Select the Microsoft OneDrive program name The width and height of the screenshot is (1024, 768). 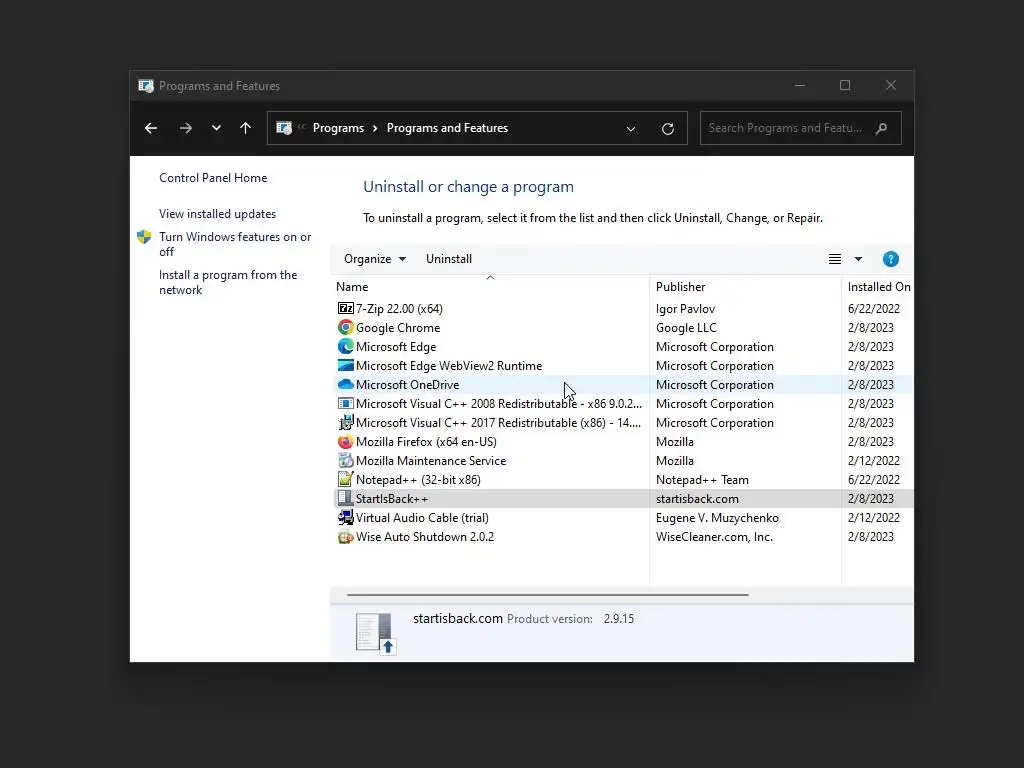408,385
